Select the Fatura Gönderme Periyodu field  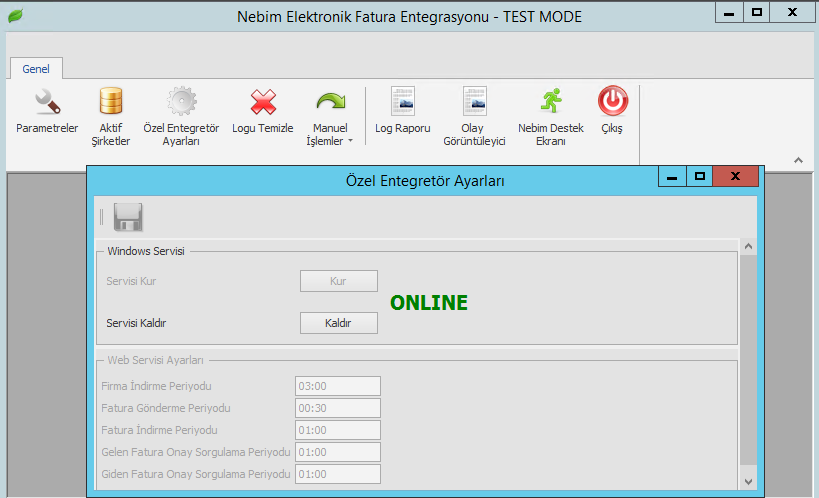click(x=338, y=408)
